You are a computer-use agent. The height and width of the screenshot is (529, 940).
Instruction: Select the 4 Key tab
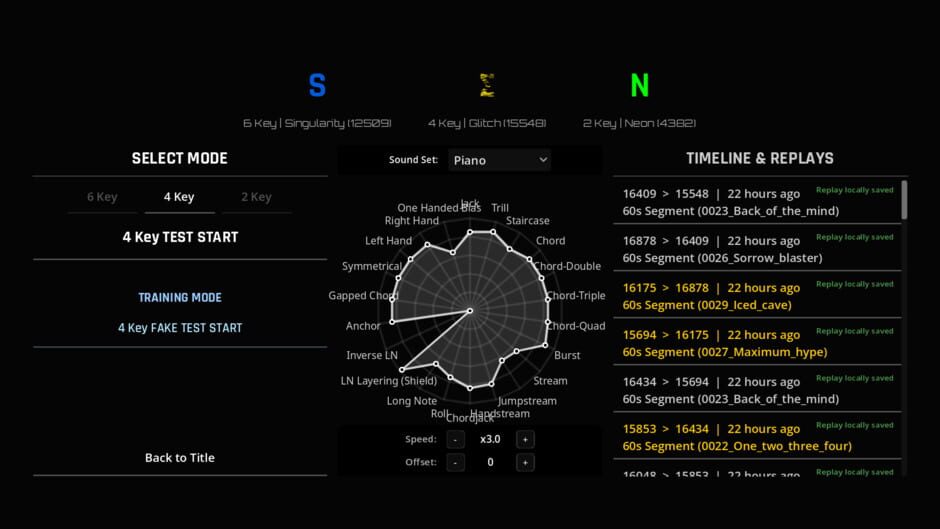(179, 197)
